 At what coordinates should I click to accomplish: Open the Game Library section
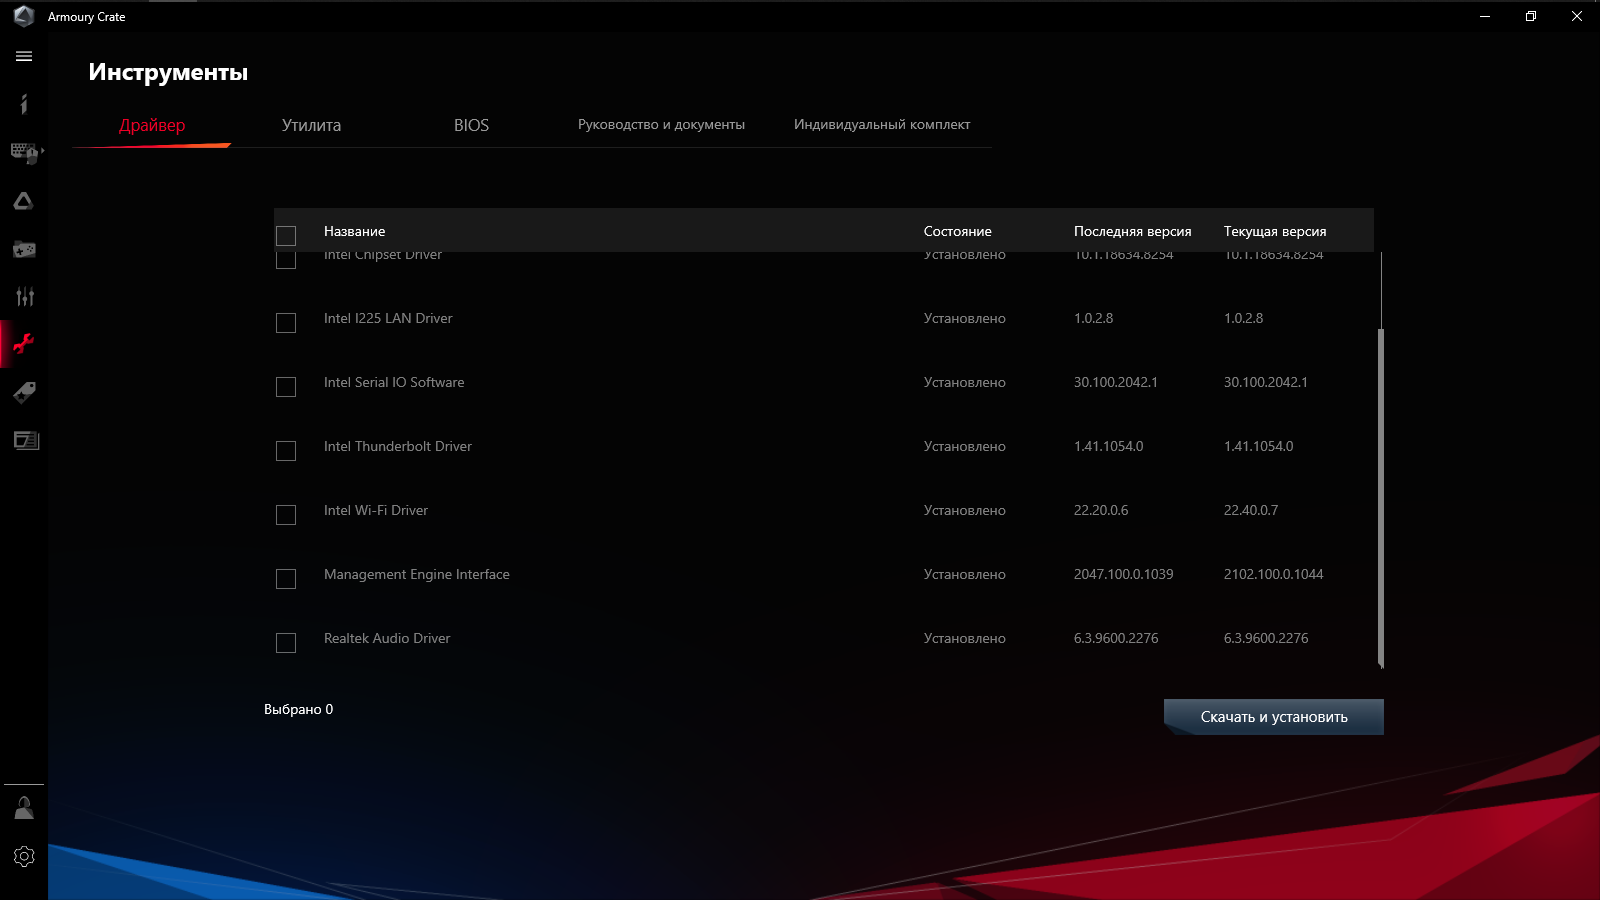(x=23, y=248)
